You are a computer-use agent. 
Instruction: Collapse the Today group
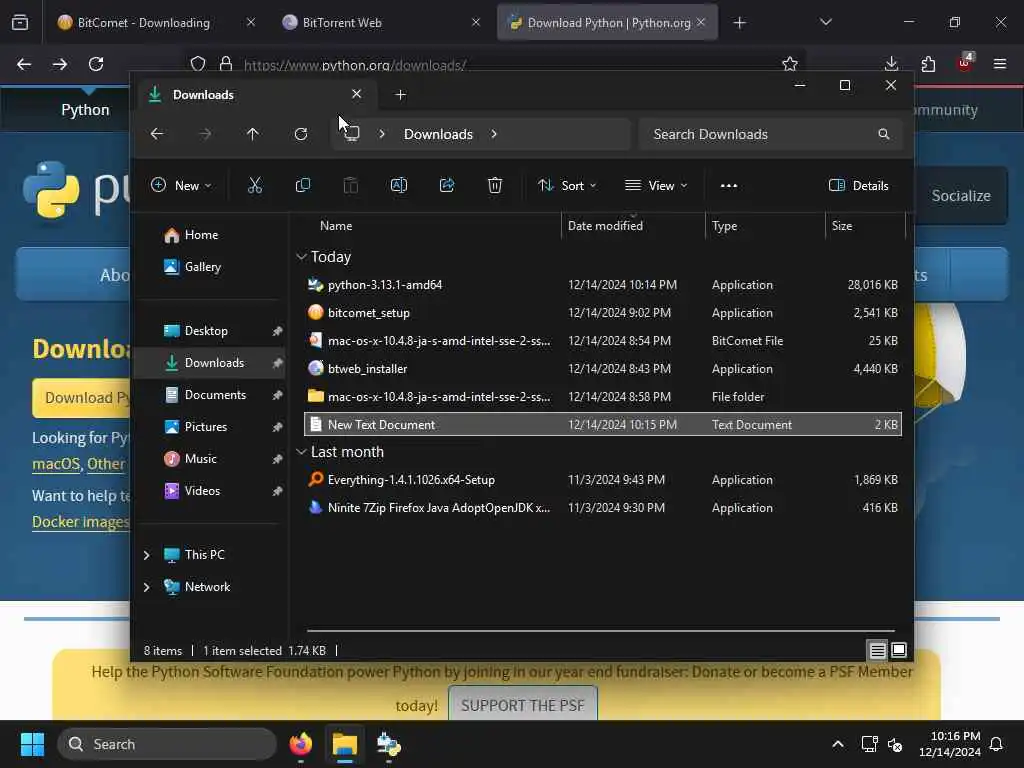coord(301,257)
